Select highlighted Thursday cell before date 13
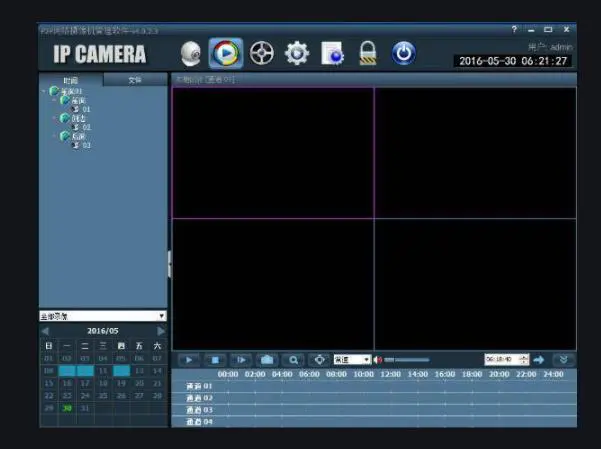This screenshot has height=449, width=601. (122, 371)
